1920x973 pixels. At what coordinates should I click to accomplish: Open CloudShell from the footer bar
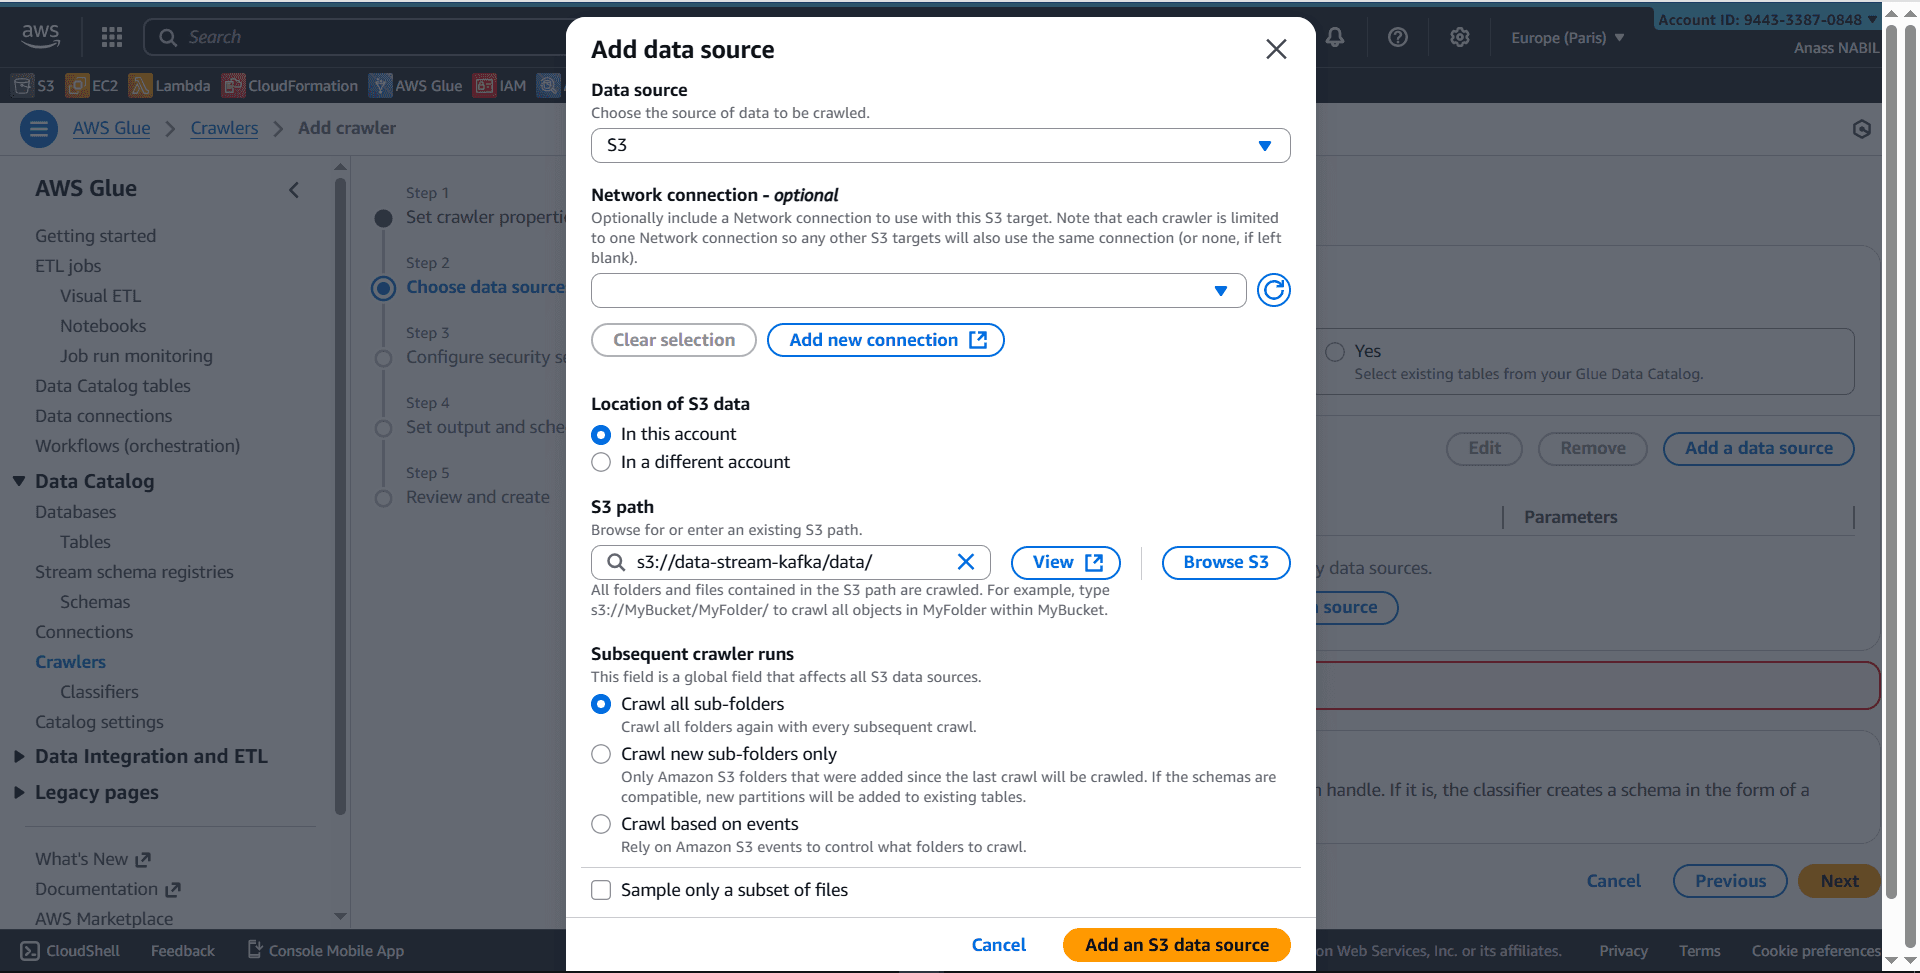[70, 951]
